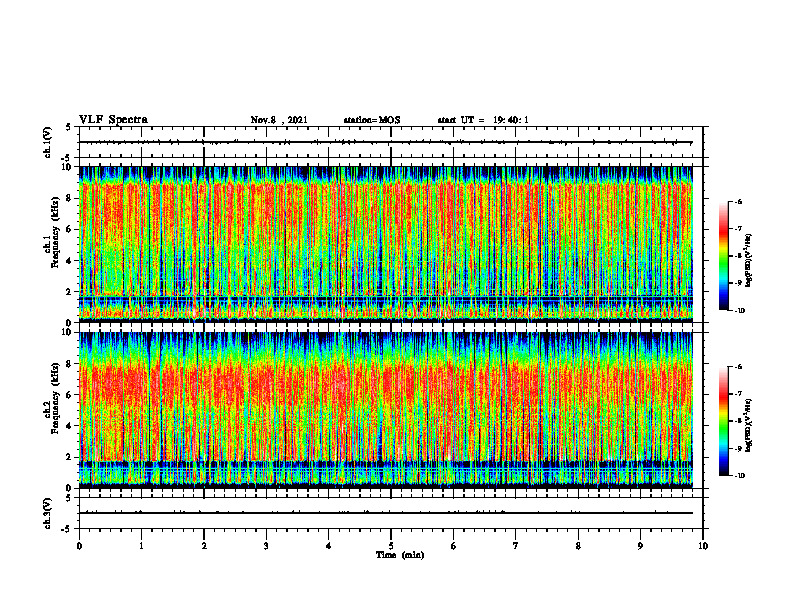Click the 'ch.3(V)' waveform axis label

(48, 514)
